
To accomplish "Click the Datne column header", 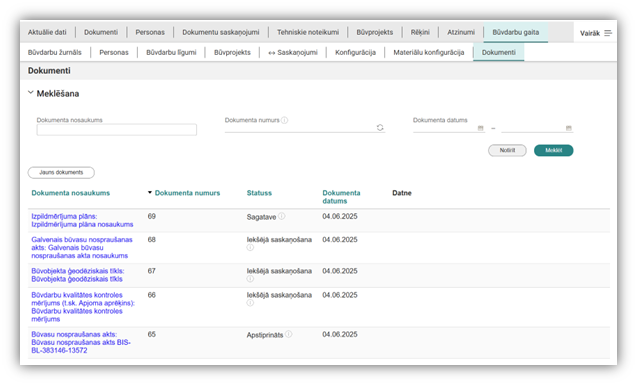I will point(402,193).
